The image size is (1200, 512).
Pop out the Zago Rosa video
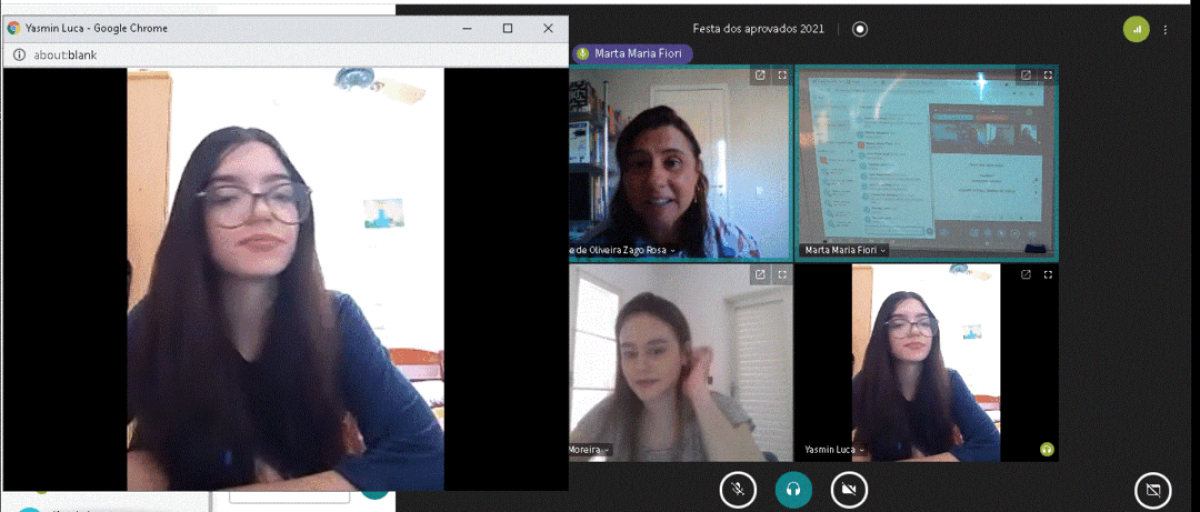(760, 75)
